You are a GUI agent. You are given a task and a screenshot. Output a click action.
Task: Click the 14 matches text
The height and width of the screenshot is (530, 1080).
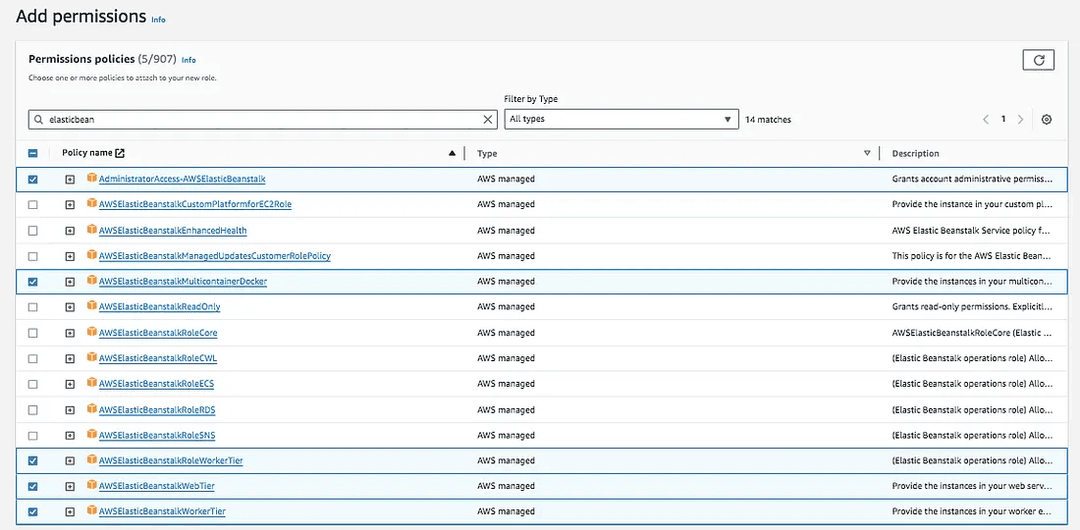coord(768,120)
